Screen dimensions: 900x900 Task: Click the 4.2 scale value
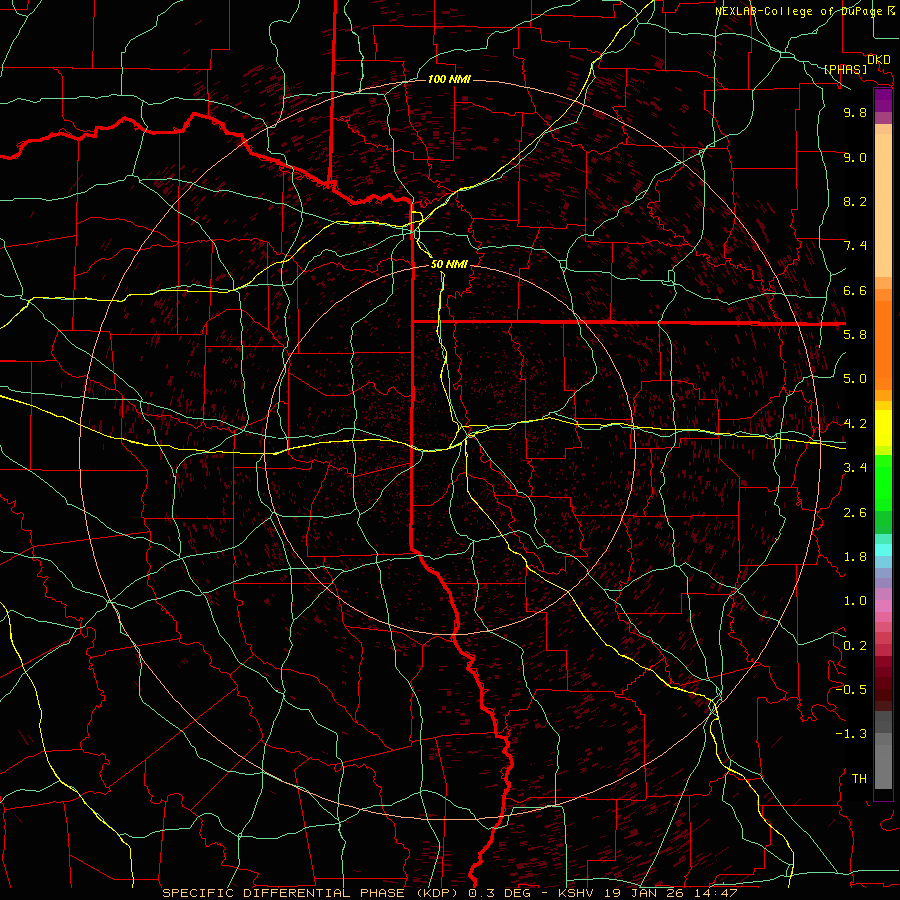[x=855, y=424]
